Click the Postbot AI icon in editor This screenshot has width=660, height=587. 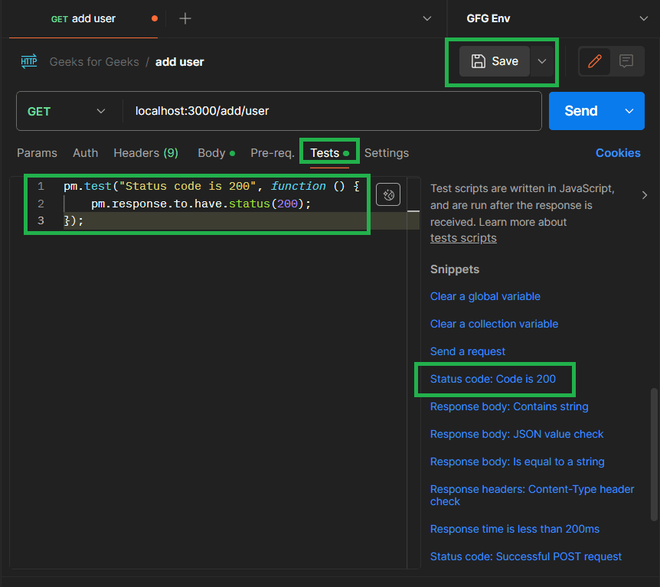(x=388, y=195)
